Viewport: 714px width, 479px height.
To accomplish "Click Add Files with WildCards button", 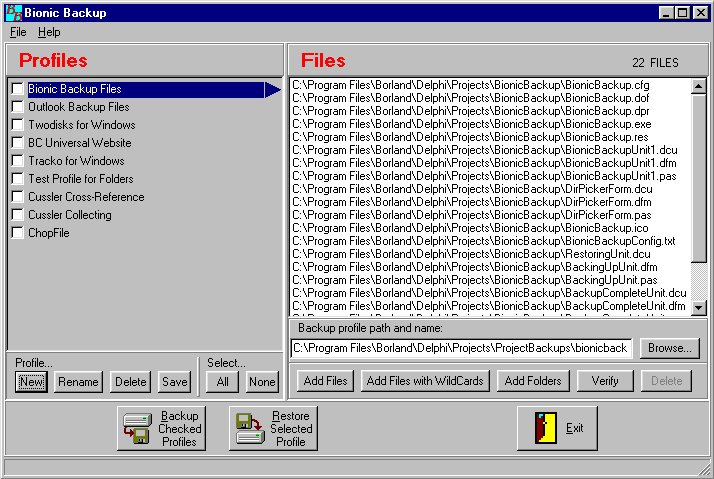I will click(x=425, y=380).
